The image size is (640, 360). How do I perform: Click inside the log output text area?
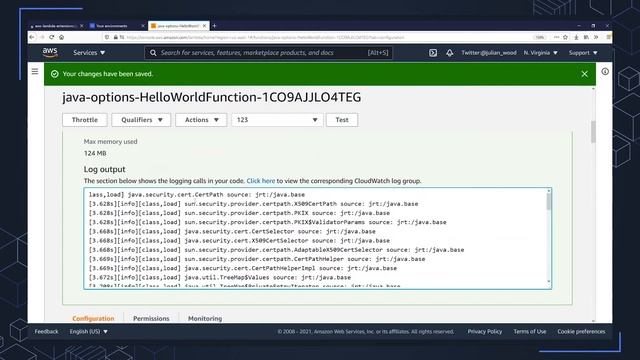[318, 239]
